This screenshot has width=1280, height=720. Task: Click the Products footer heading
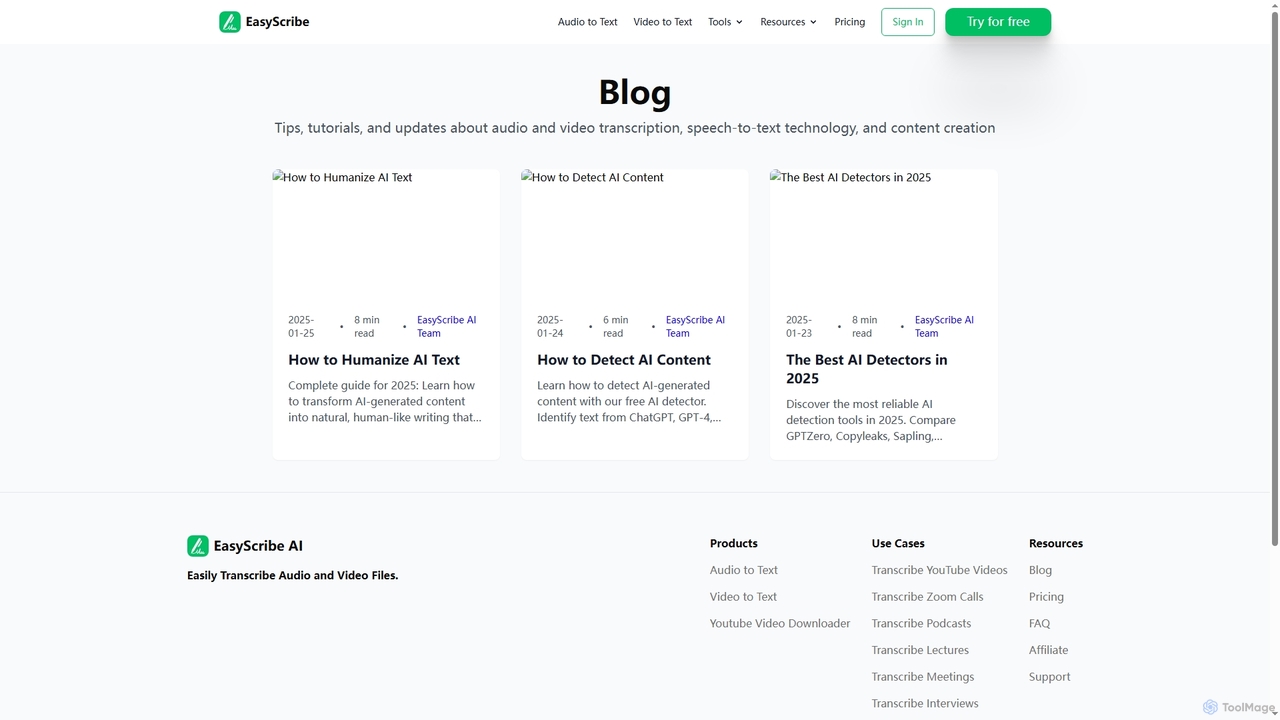tap(734, 543)
